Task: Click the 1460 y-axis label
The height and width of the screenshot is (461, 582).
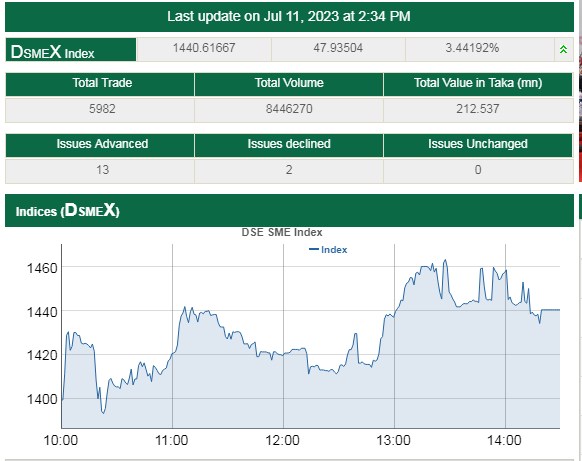Action: pos(42,268)
